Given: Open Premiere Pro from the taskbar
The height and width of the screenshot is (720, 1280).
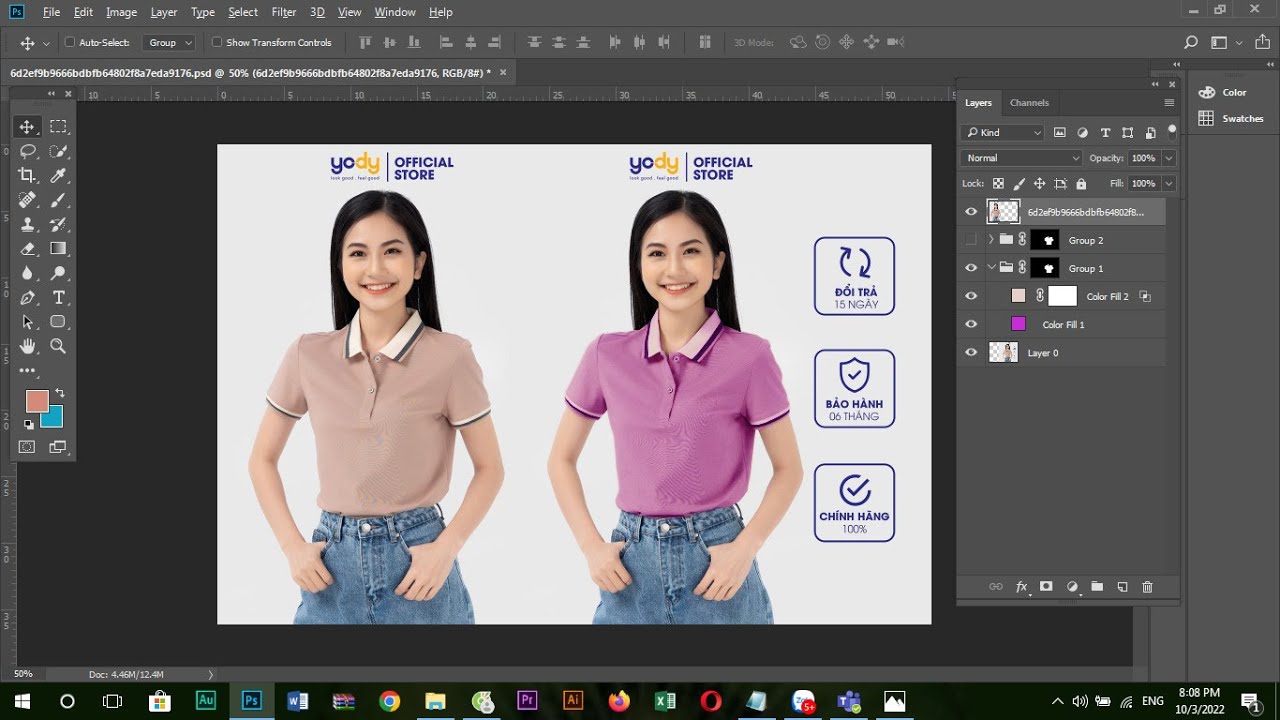Looking at the screenshot, I should click(x=527, y=701).
